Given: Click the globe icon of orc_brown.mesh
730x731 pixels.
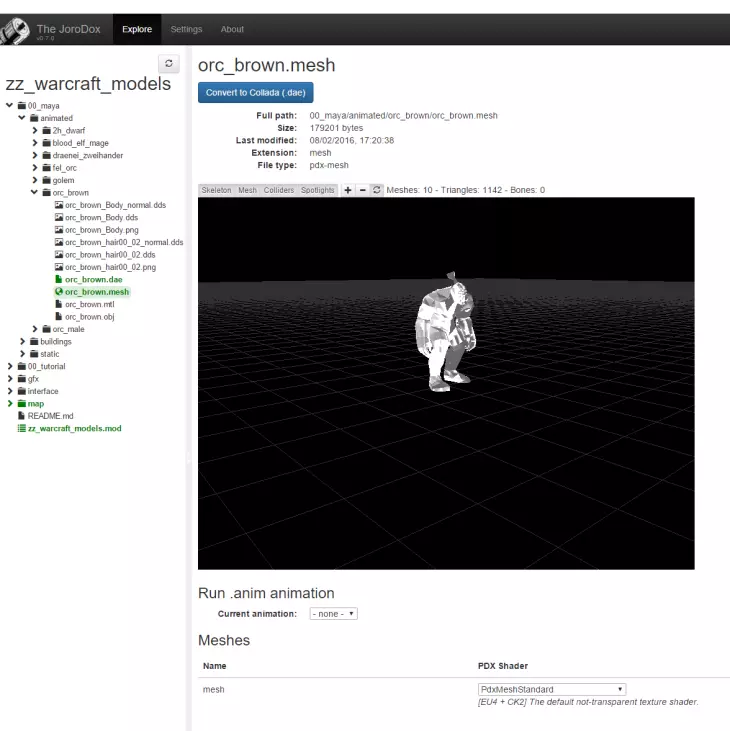Looking at the screenshot, I should click(59, 292).
